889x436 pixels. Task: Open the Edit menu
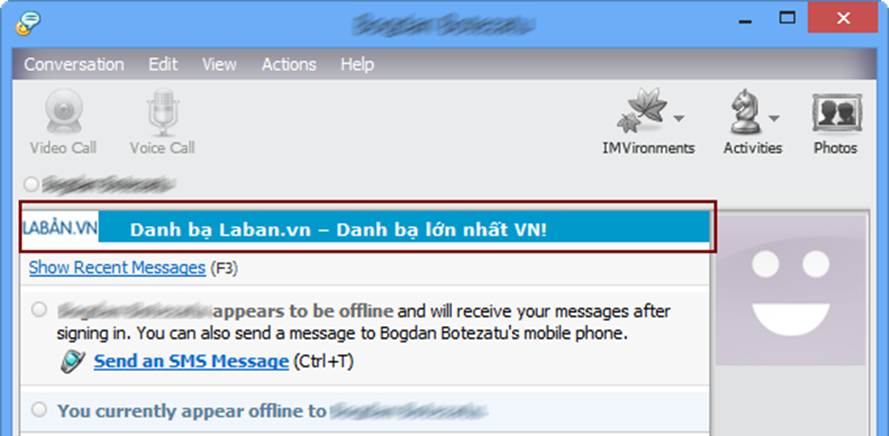163,65
